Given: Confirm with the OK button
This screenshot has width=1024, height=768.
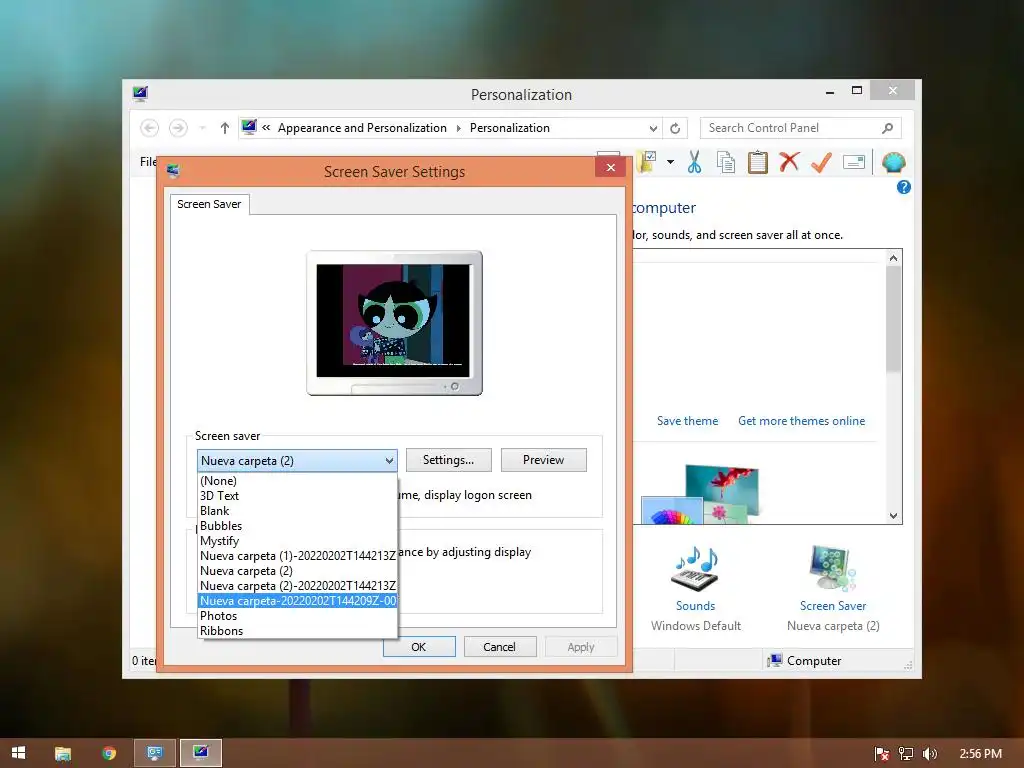Looking at the screenshot, I should (x=419, y=647).
